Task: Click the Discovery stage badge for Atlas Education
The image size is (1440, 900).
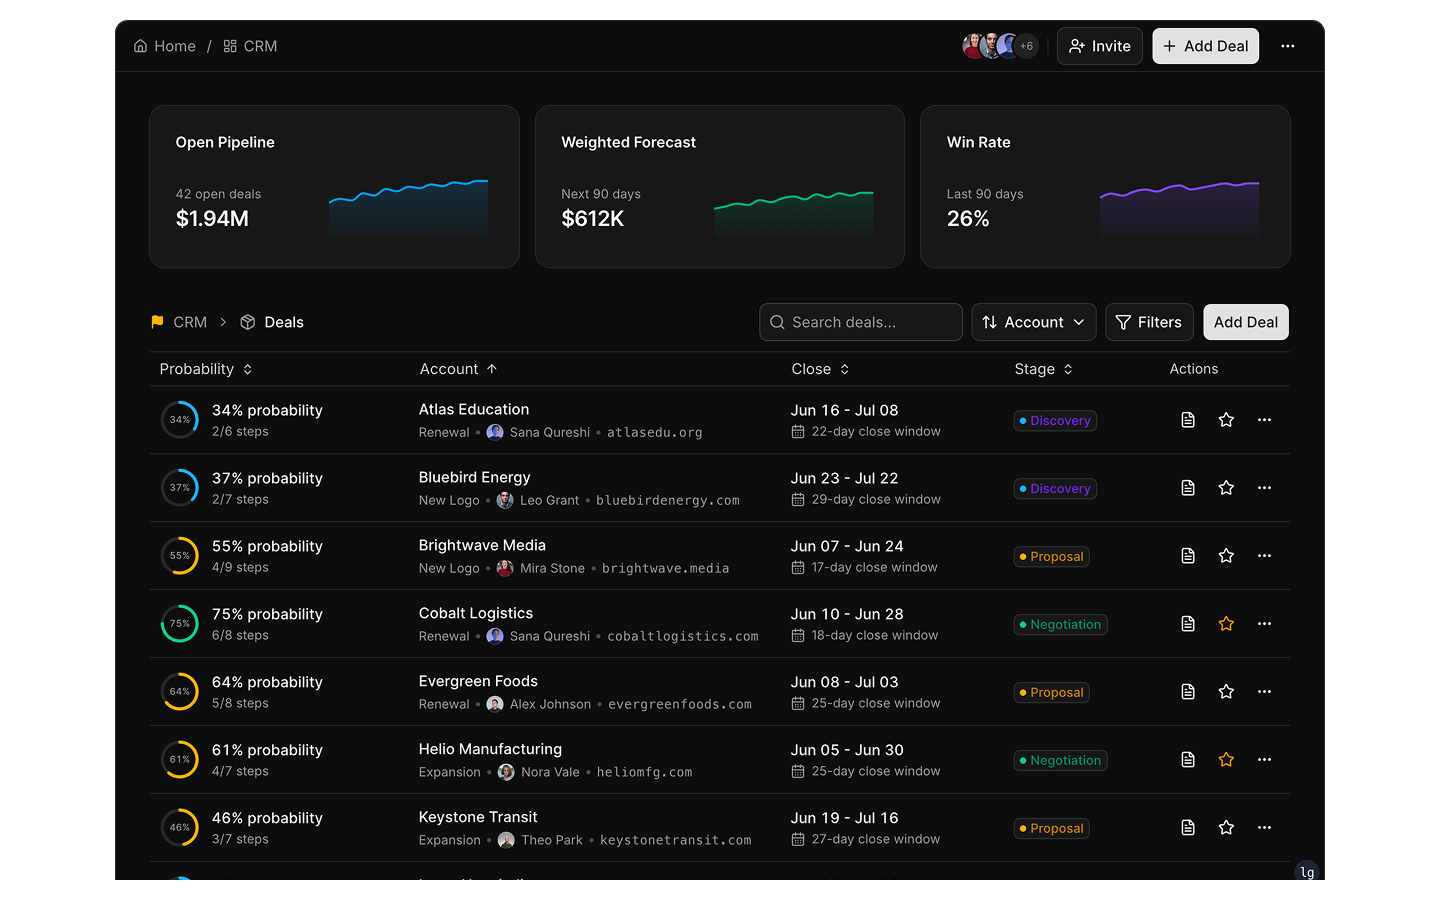Action: 1055,421
